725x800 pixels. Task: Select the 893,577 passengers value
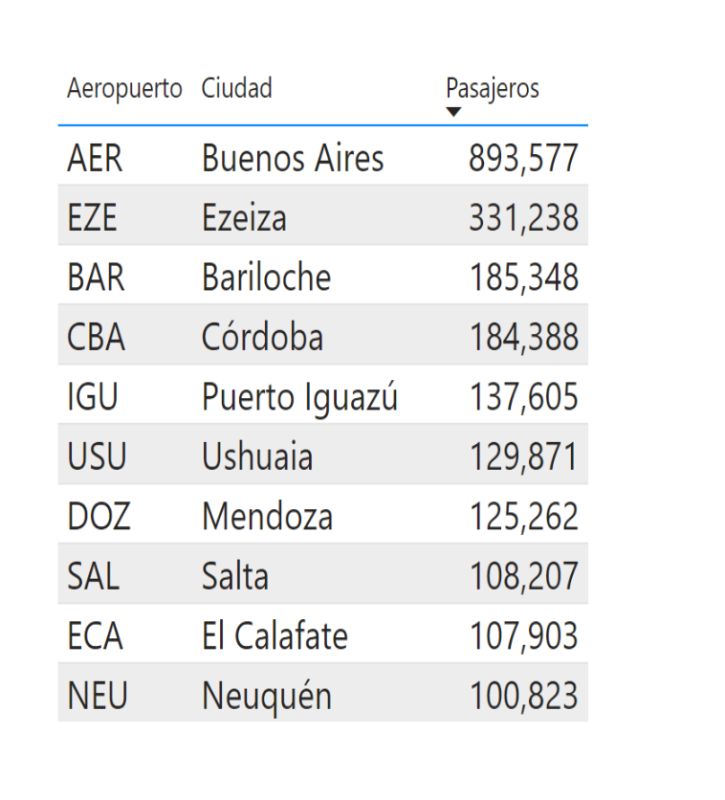click(523, 158)
